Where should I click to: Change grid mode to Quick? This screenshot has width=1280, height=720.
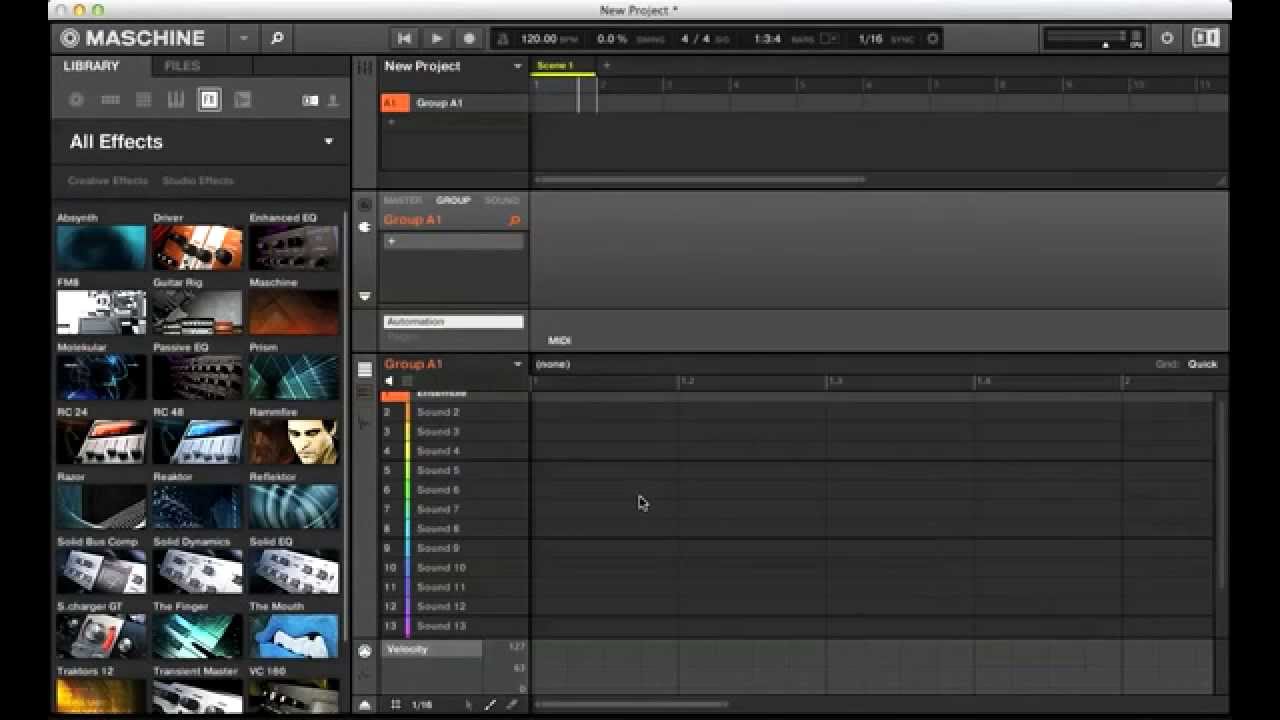coord(1202,364)
